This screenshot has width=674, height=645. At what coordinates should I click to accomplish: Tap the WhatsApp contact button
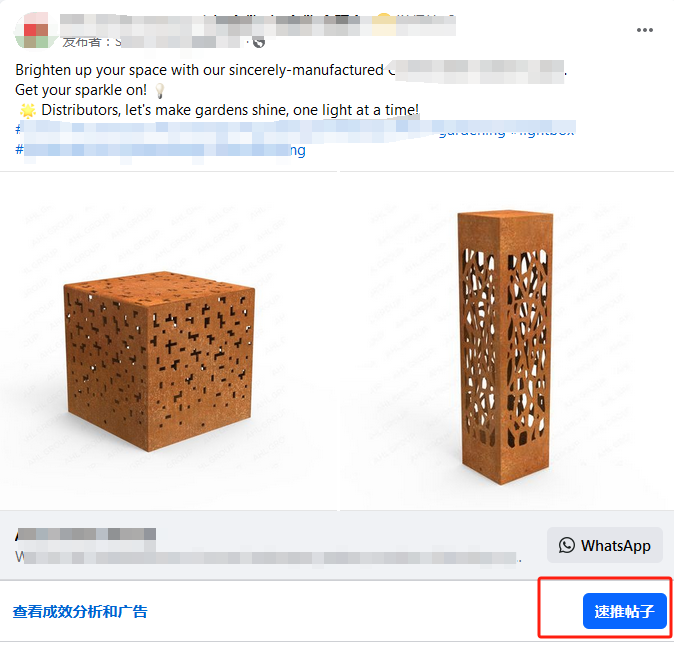[x=604, y=545]
